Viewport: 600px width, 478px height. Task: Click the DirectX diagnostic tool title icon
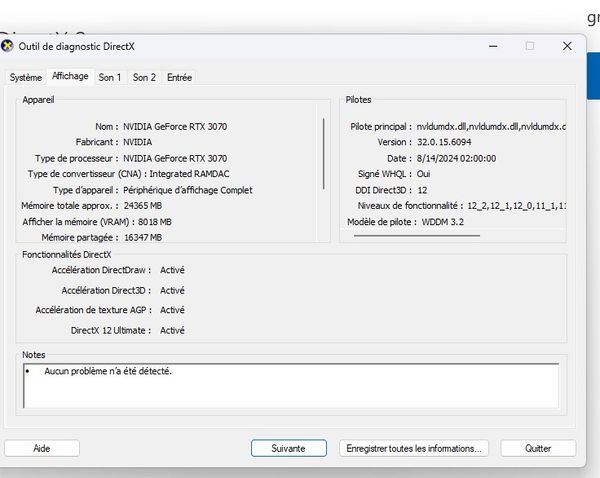coord(7,46)
